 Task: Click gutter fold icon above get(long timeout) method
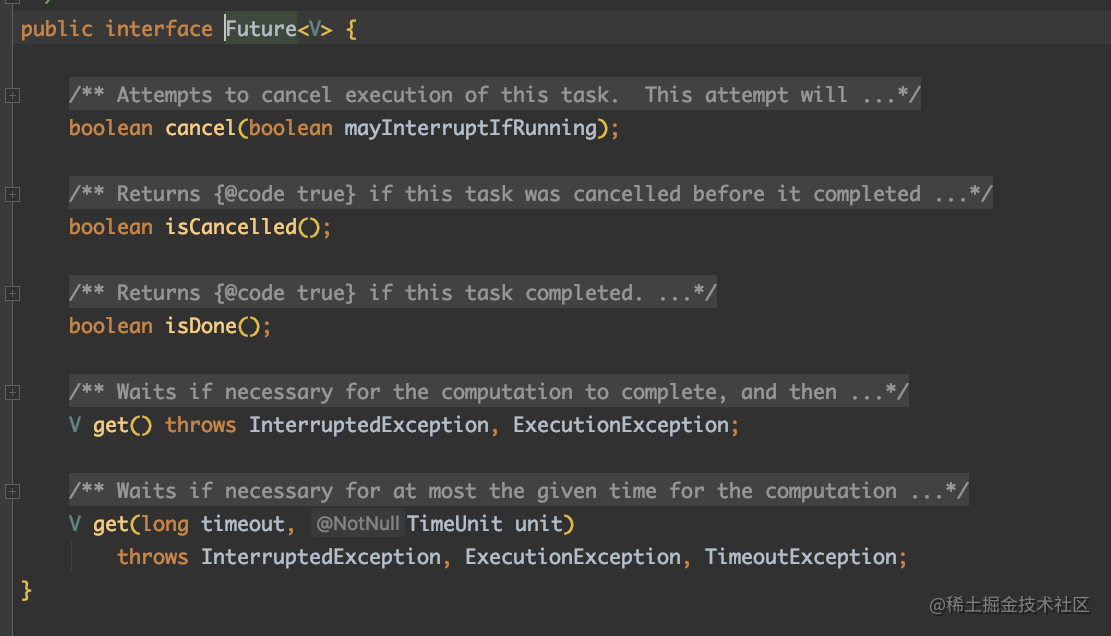coord(12,491)
